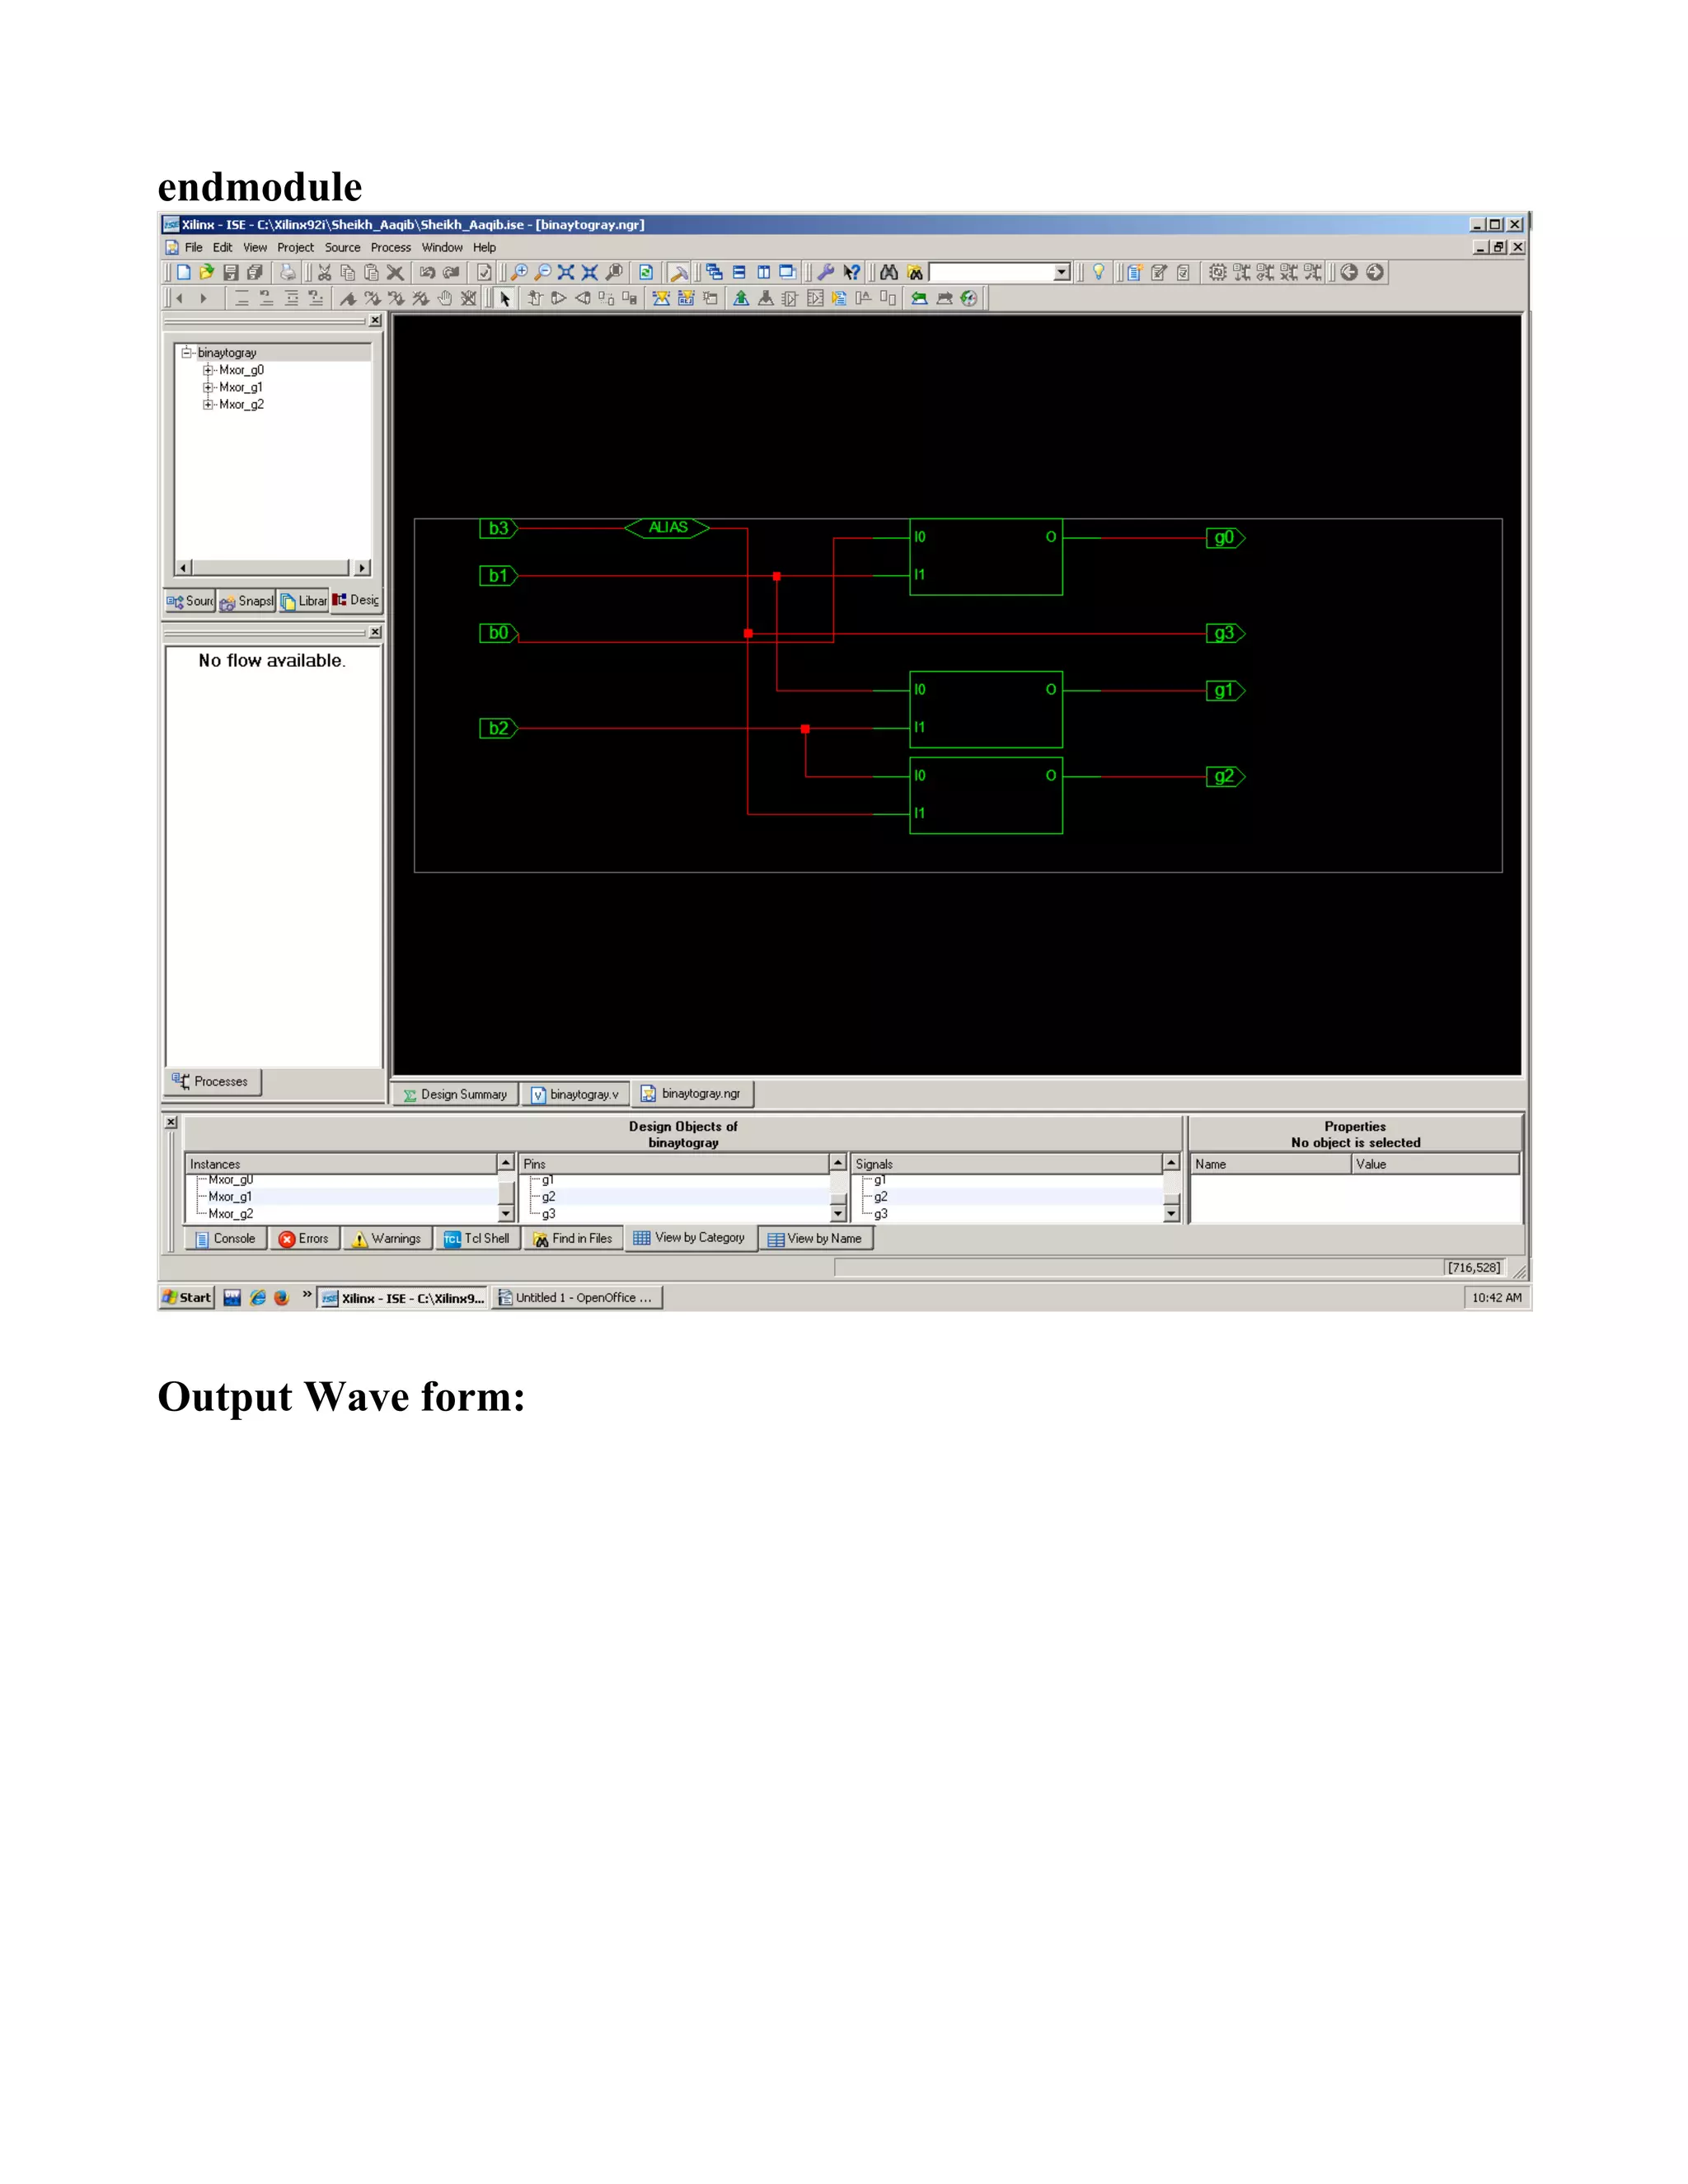Screen dimensions: 1688x2184
Task: Click the Save file toolbar icon
Action: (x=231, y=272)
